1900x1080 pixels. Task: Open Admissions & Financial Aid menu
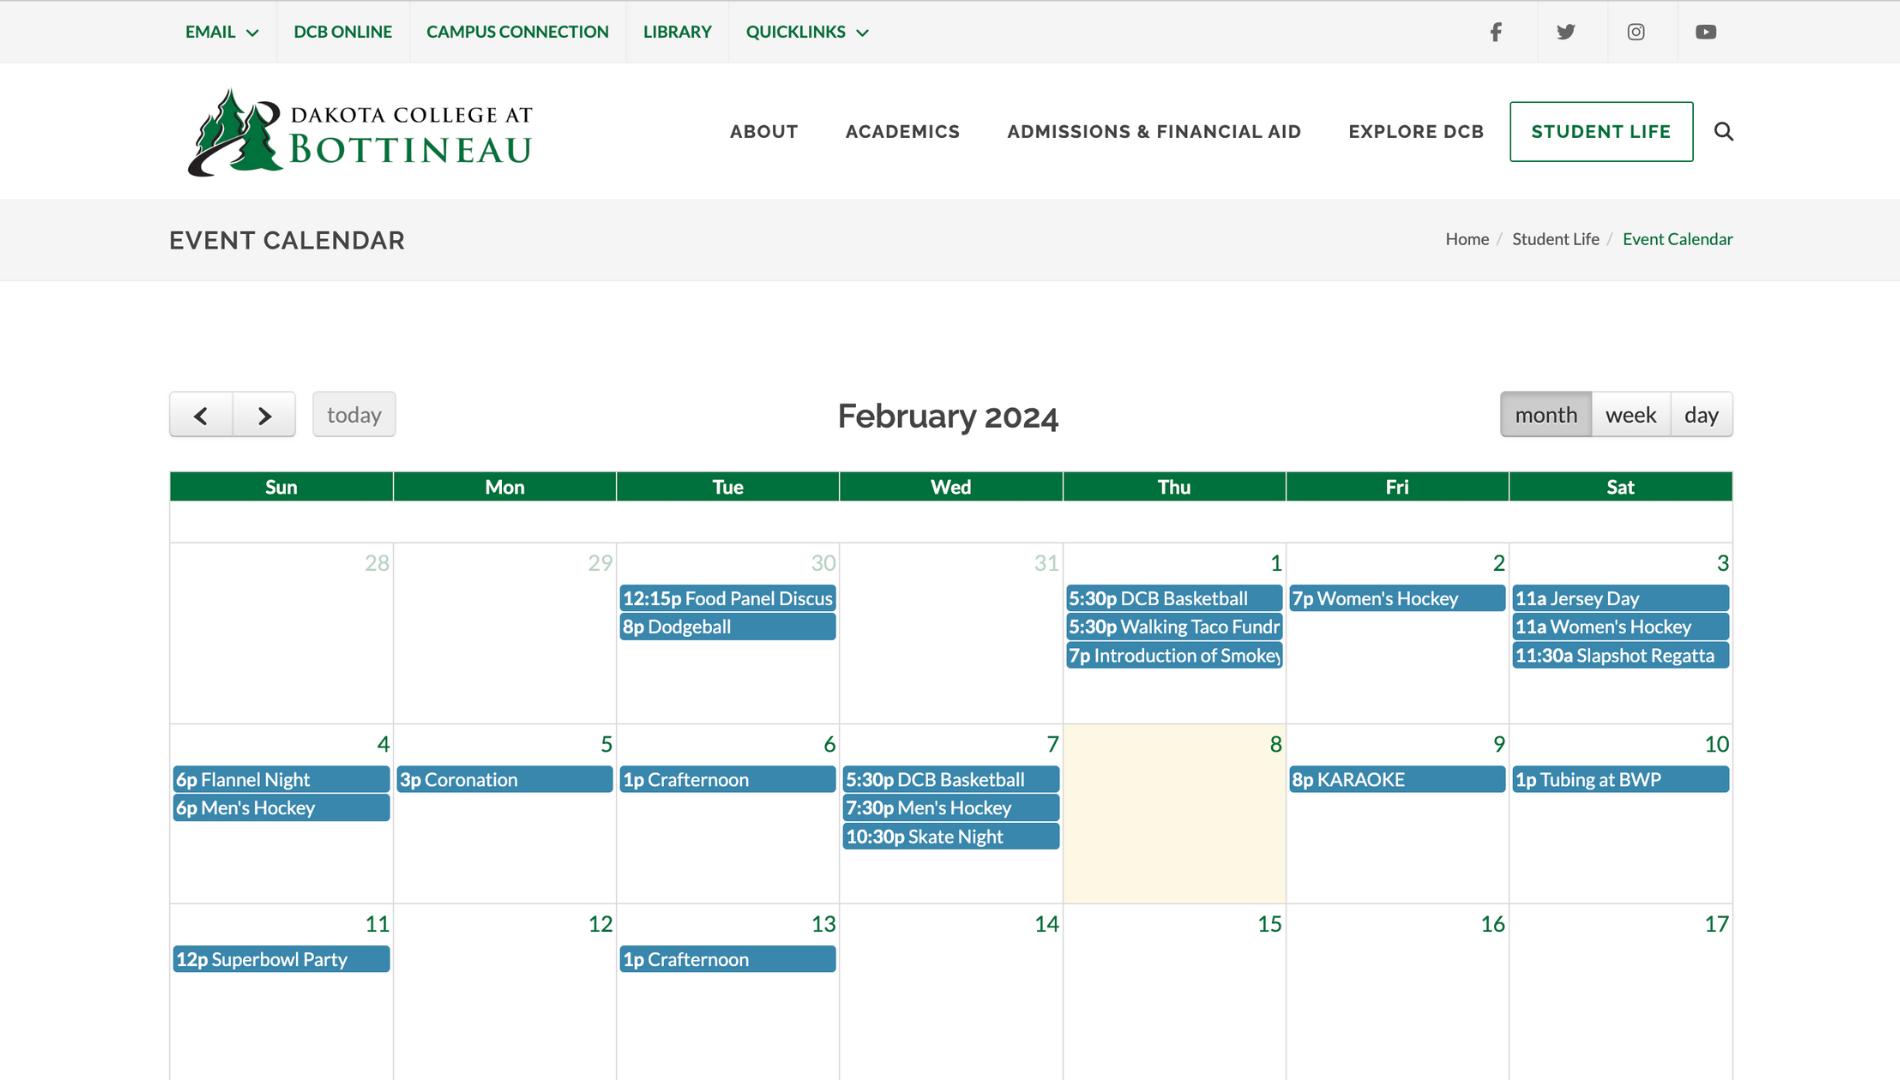(1153, 131)
